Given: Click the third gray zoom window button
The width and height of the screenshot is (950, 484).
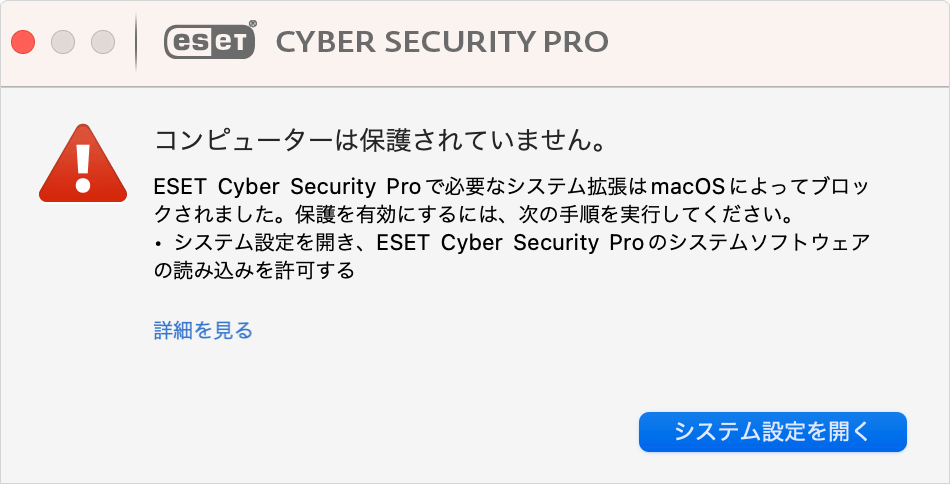Looking at the screenshot, I should coord(103,42).
